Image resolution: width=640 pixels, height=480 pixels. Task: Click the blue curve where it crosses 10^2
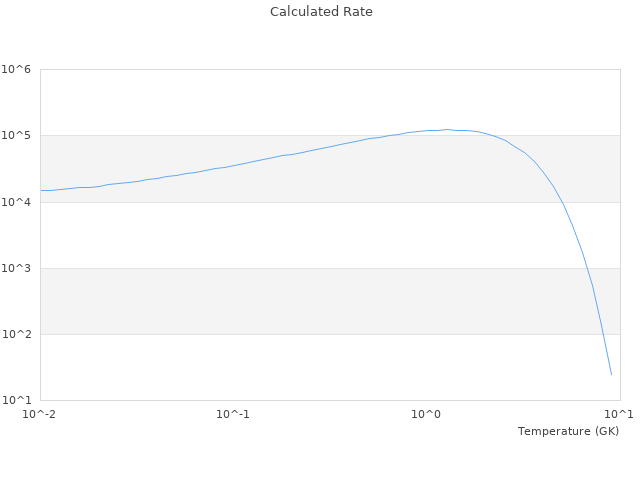click(600, 334)
